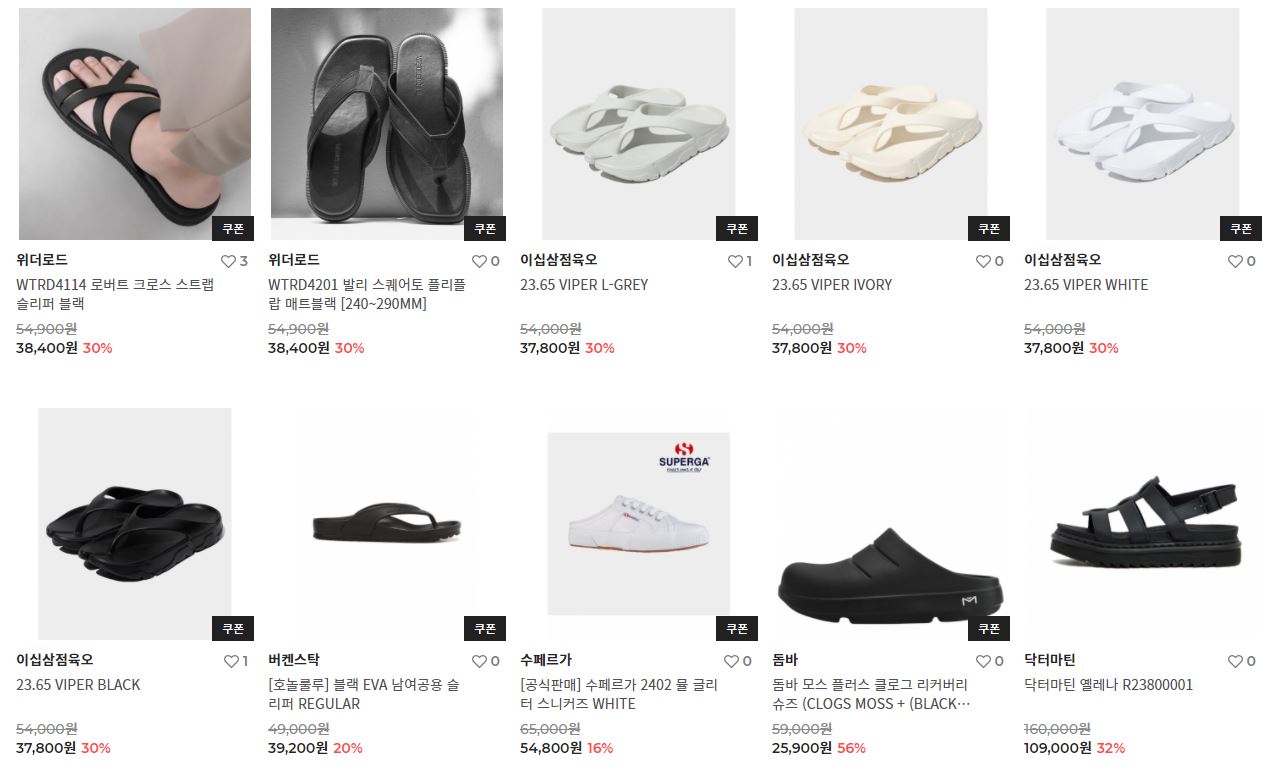Image resolution: width=1279 pixels, height=781 pixels.
Task: Heart the 돔바 clogs moss plus item
Action: click(983, 661)
